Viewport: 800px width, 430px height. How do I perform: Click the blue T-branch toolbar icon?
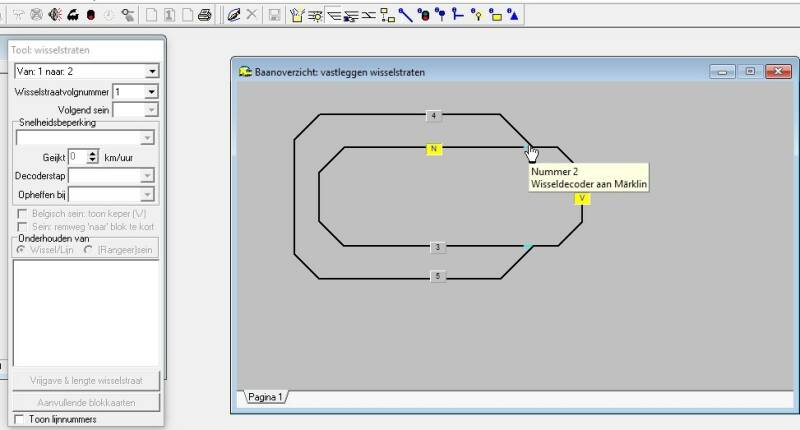pos(458,15)
